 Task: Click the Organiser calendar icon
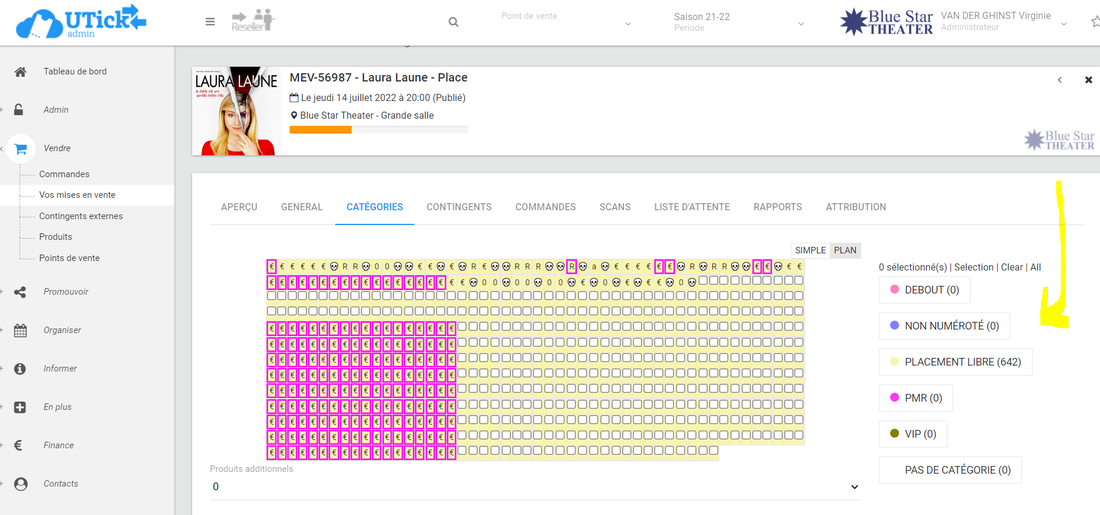pyautogui.click(x=20, y=330)
